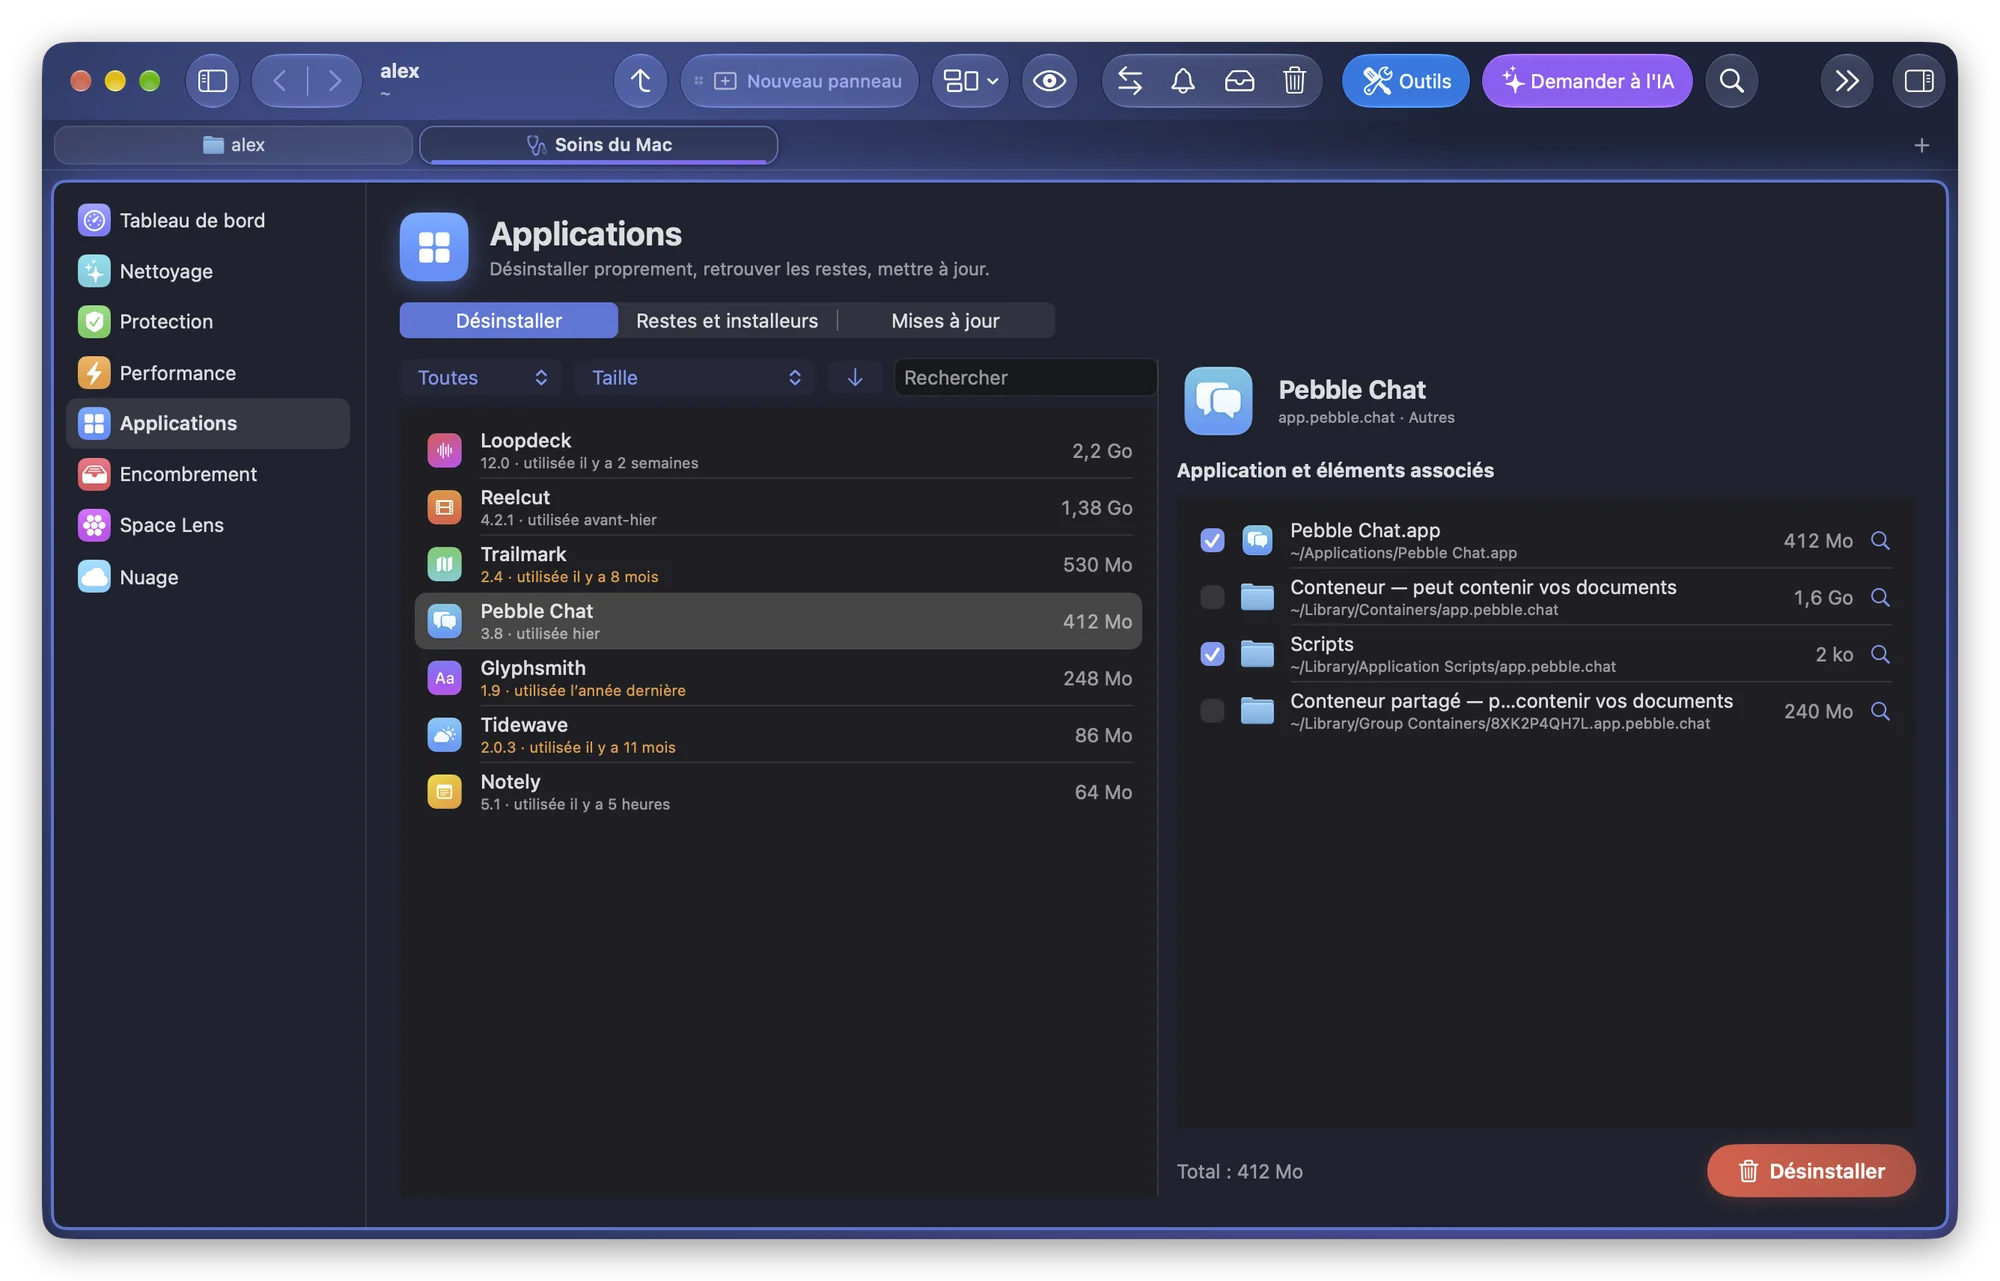The width and height of the screenshot is (2000, 1281).
Task: Click the trash icon in toolbar
Action: click(1294, 81)
